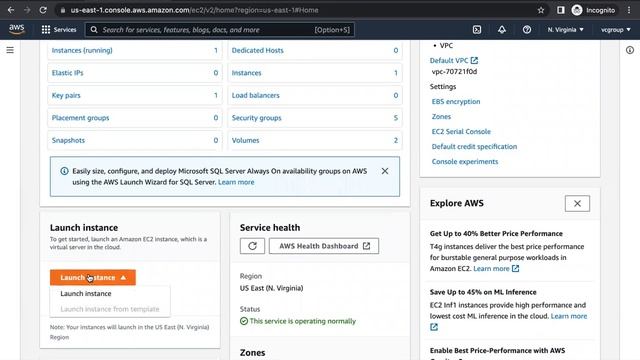Open the help question mark icon
This screenshot has height=360, width=640.
point(527,30)
